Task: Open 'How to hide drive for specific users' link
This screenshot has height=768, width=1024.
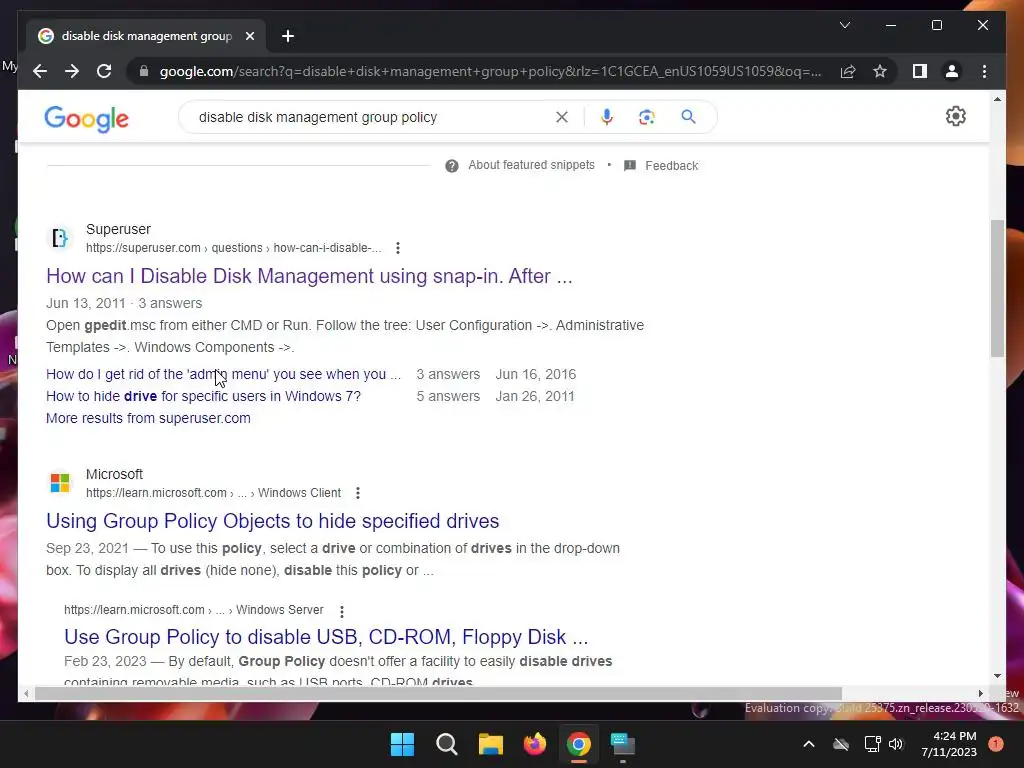Action: [x=203, y=396]
